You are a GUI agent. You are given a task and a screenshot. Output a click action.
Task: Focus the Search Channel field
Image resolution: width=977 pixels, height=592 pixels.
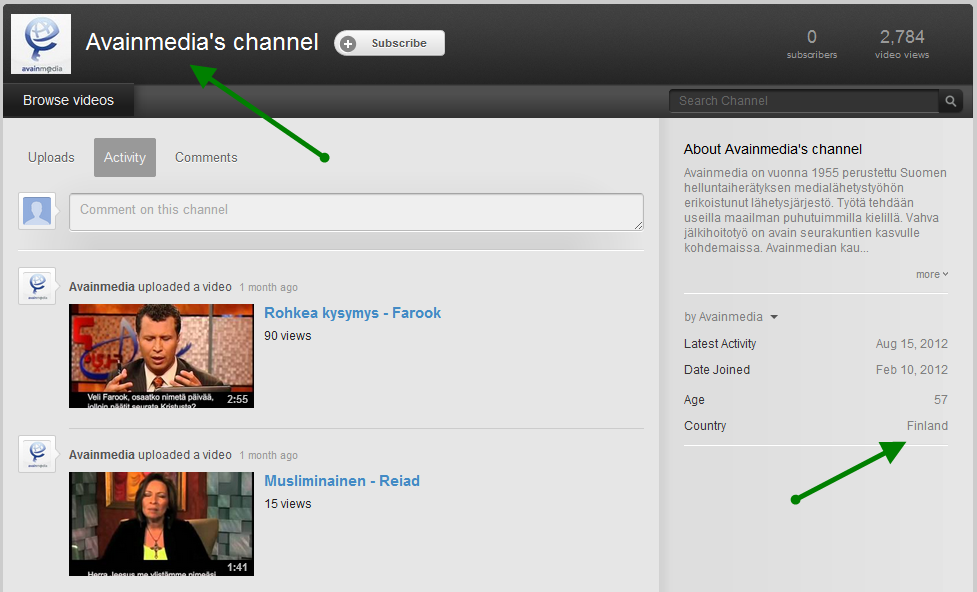tap(804, 101)
